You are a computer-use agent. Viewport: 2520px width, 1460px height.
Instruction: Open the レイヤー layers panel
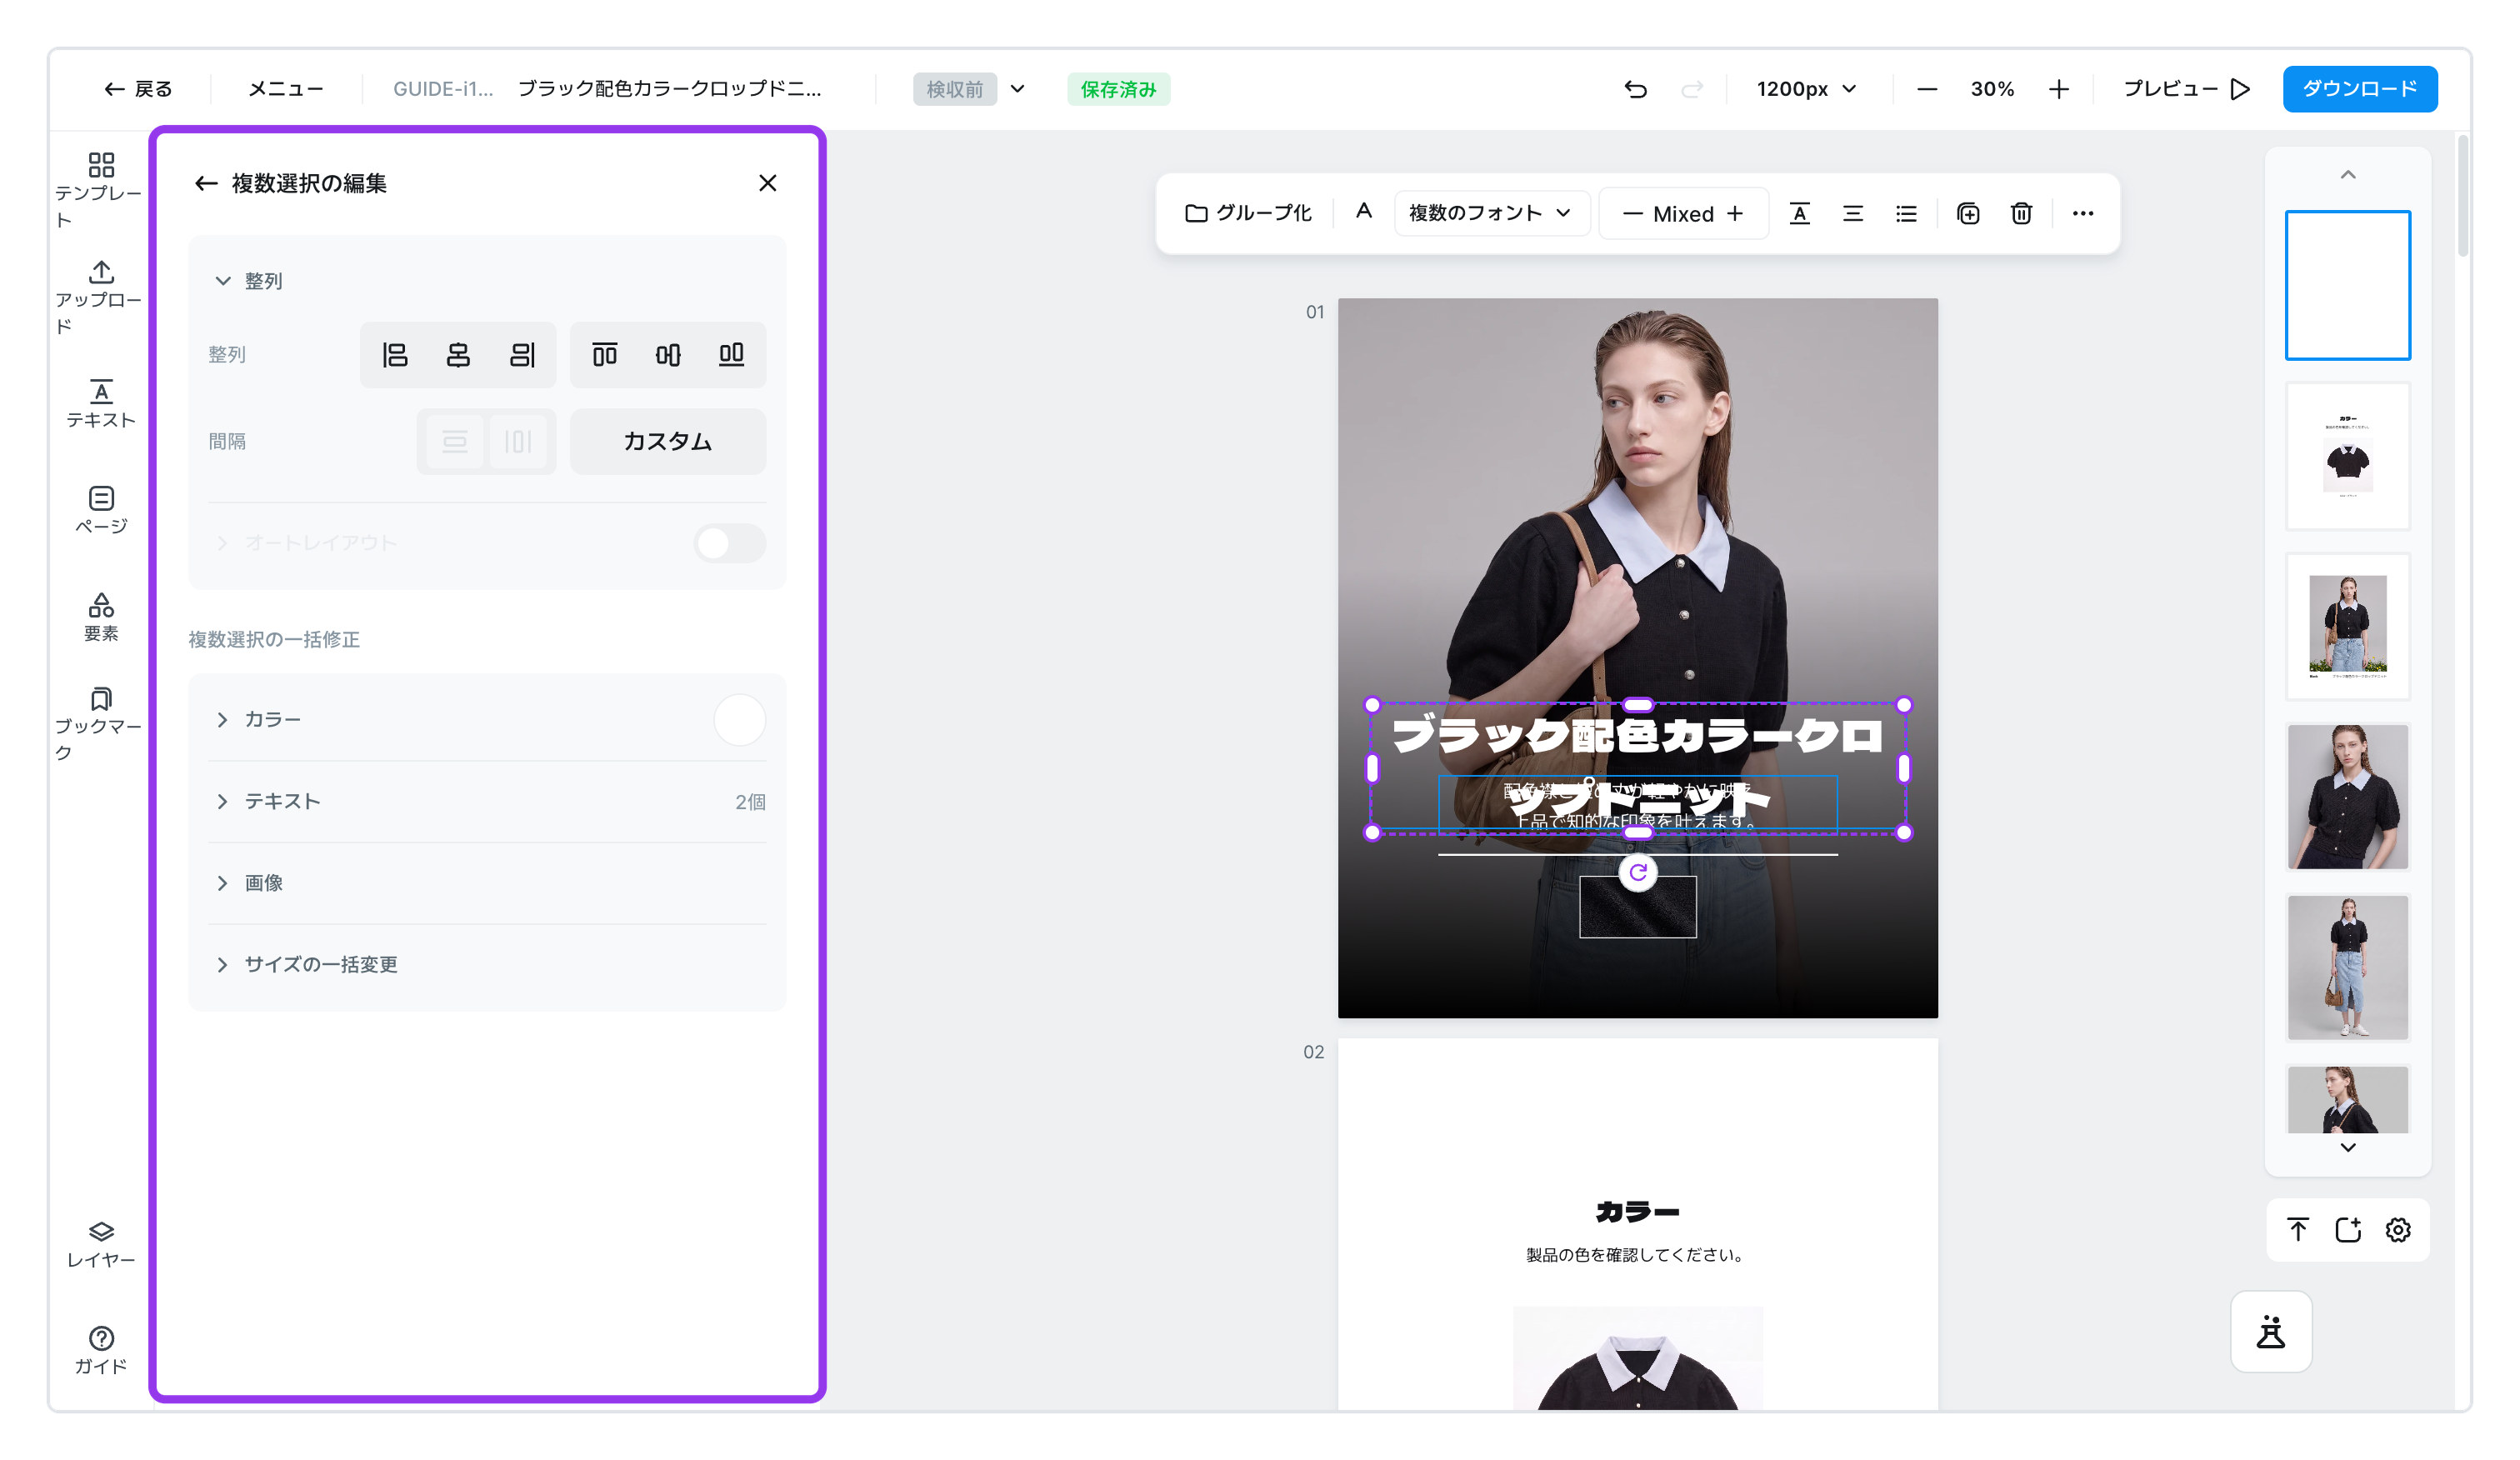click(x=101, y=1244)
